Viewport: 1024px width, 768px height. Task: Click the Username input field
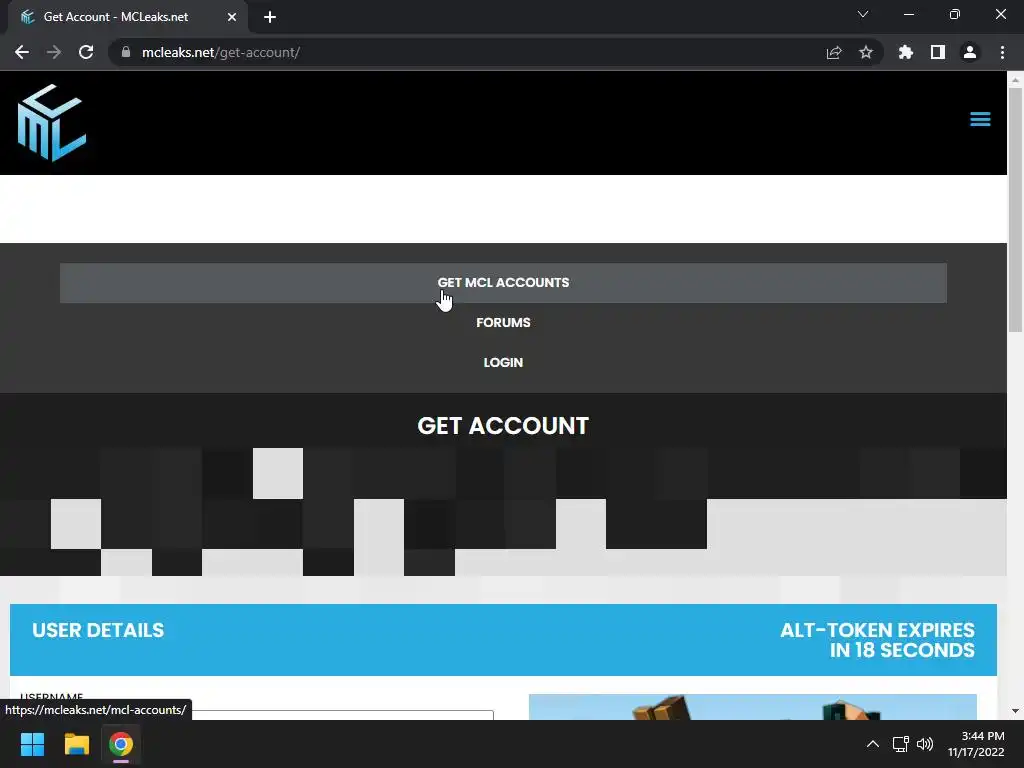257,714
